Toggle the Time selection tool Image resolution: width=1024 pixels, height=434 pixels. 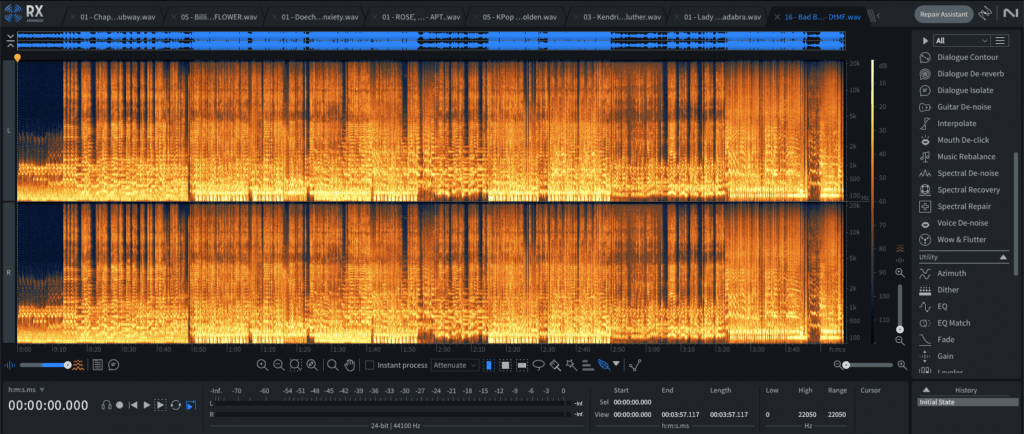tap(488, 365)
